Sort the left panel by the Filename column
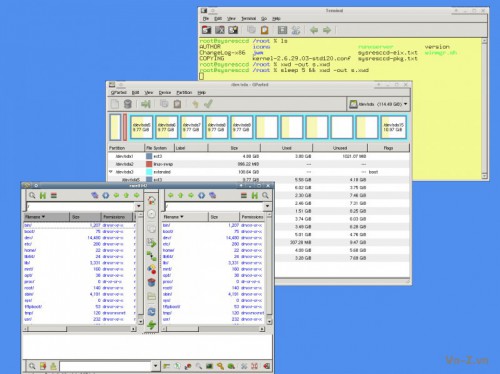The image size is (500, 374). coord(46,217)
